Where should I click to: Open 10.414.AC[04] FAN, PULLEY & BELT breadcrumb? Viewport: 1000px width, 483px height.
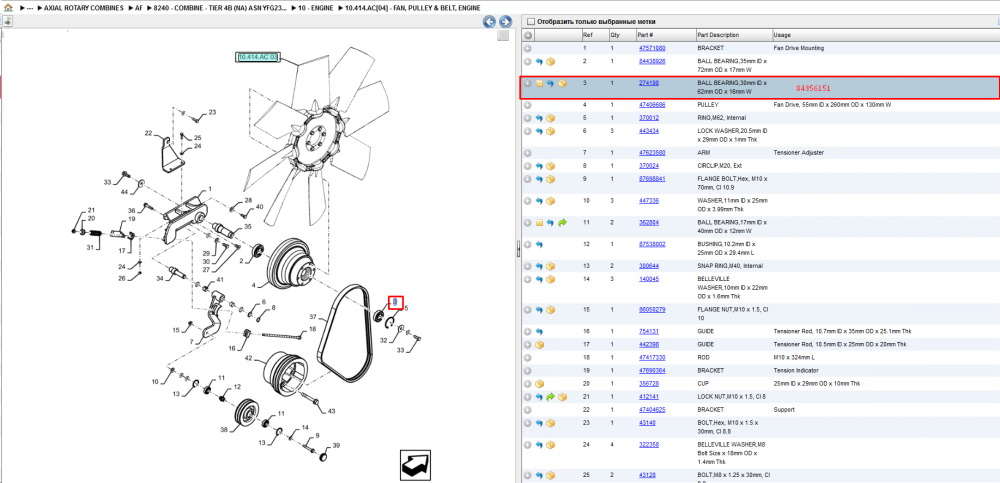(x=413, y=8)
